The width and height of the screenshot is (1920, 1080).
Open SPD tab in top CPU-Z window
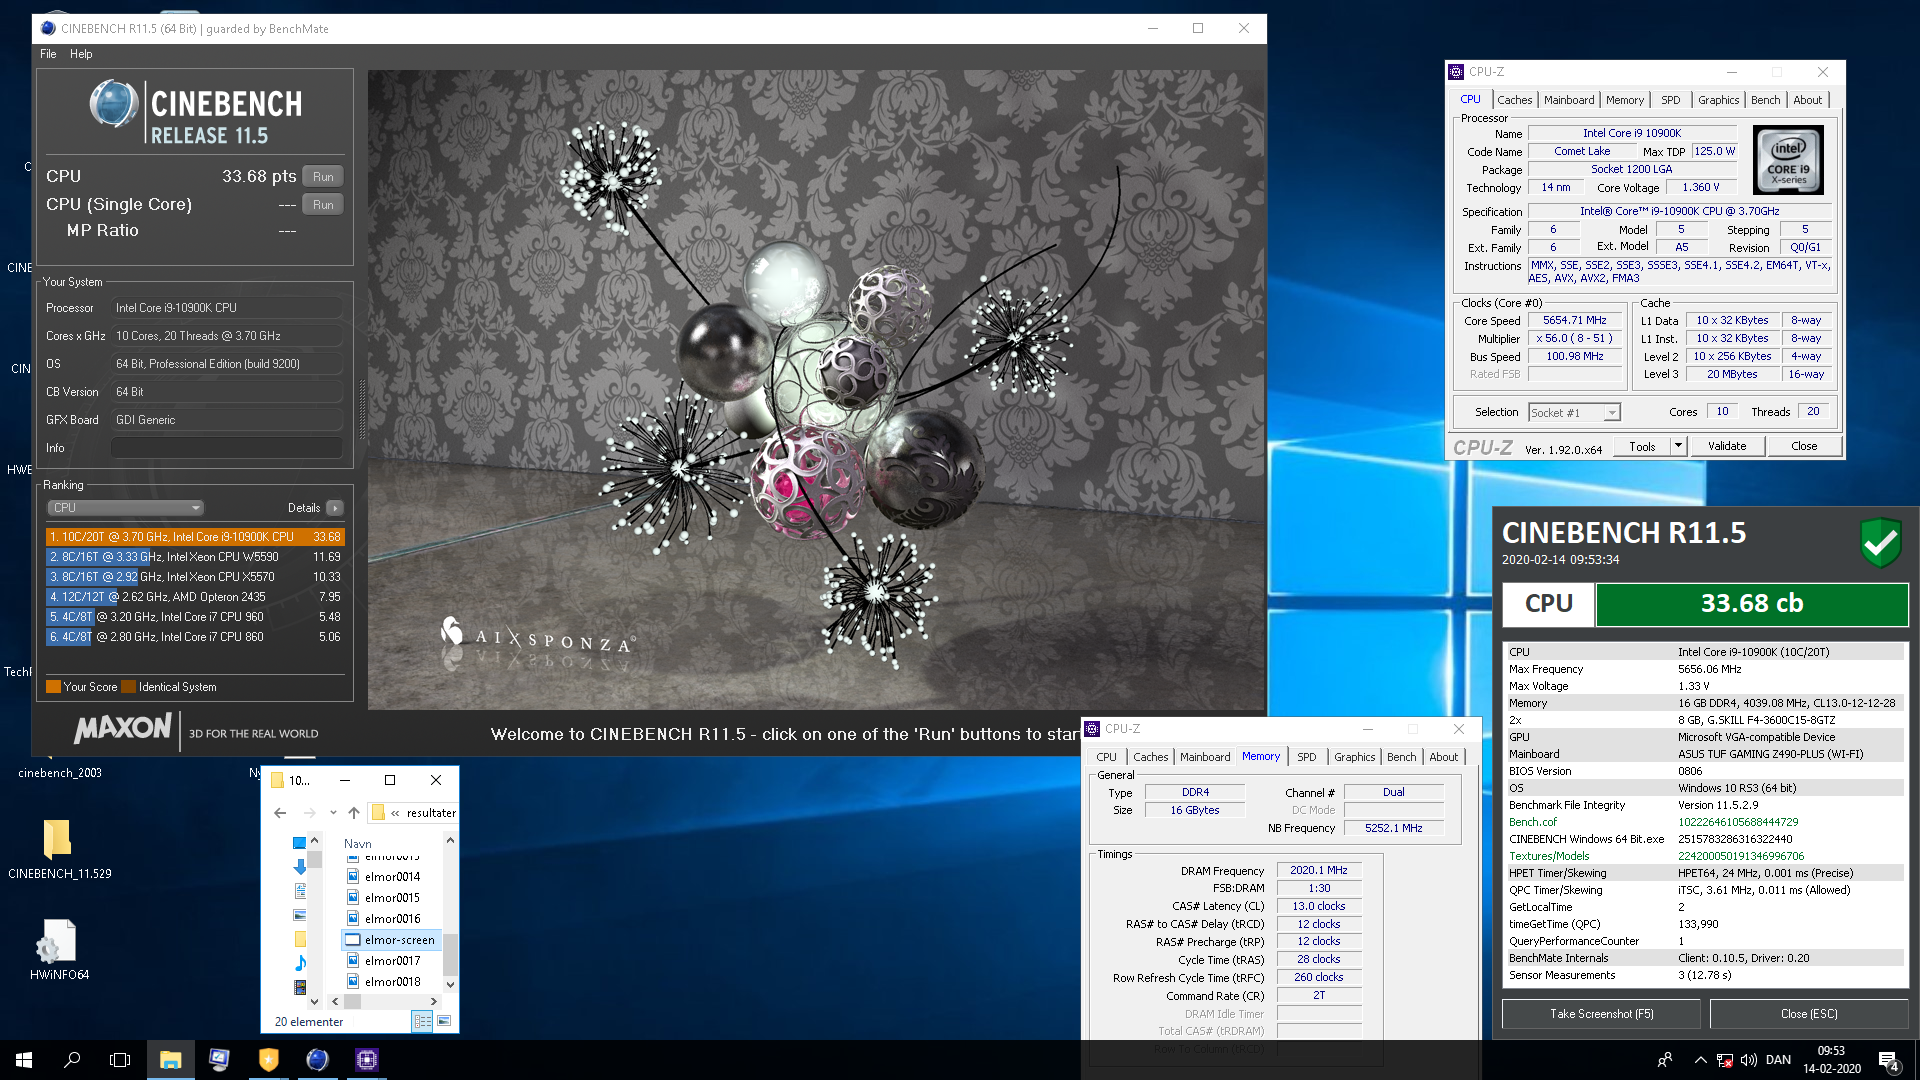tap(1670, 100)
